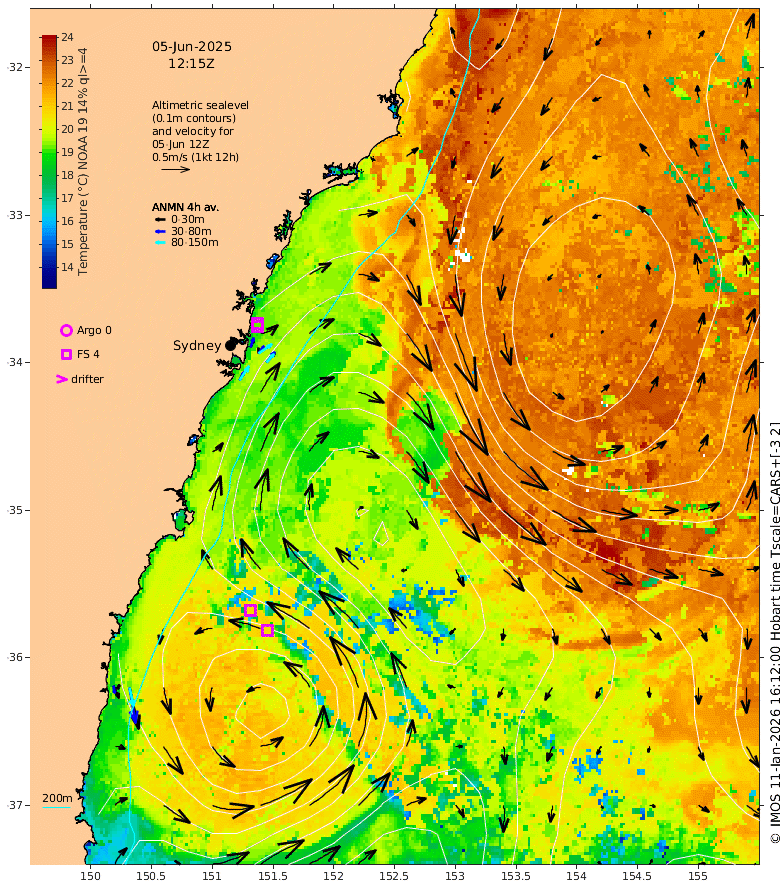Click the IMOS copyright text on right edge

coord(775,633)
